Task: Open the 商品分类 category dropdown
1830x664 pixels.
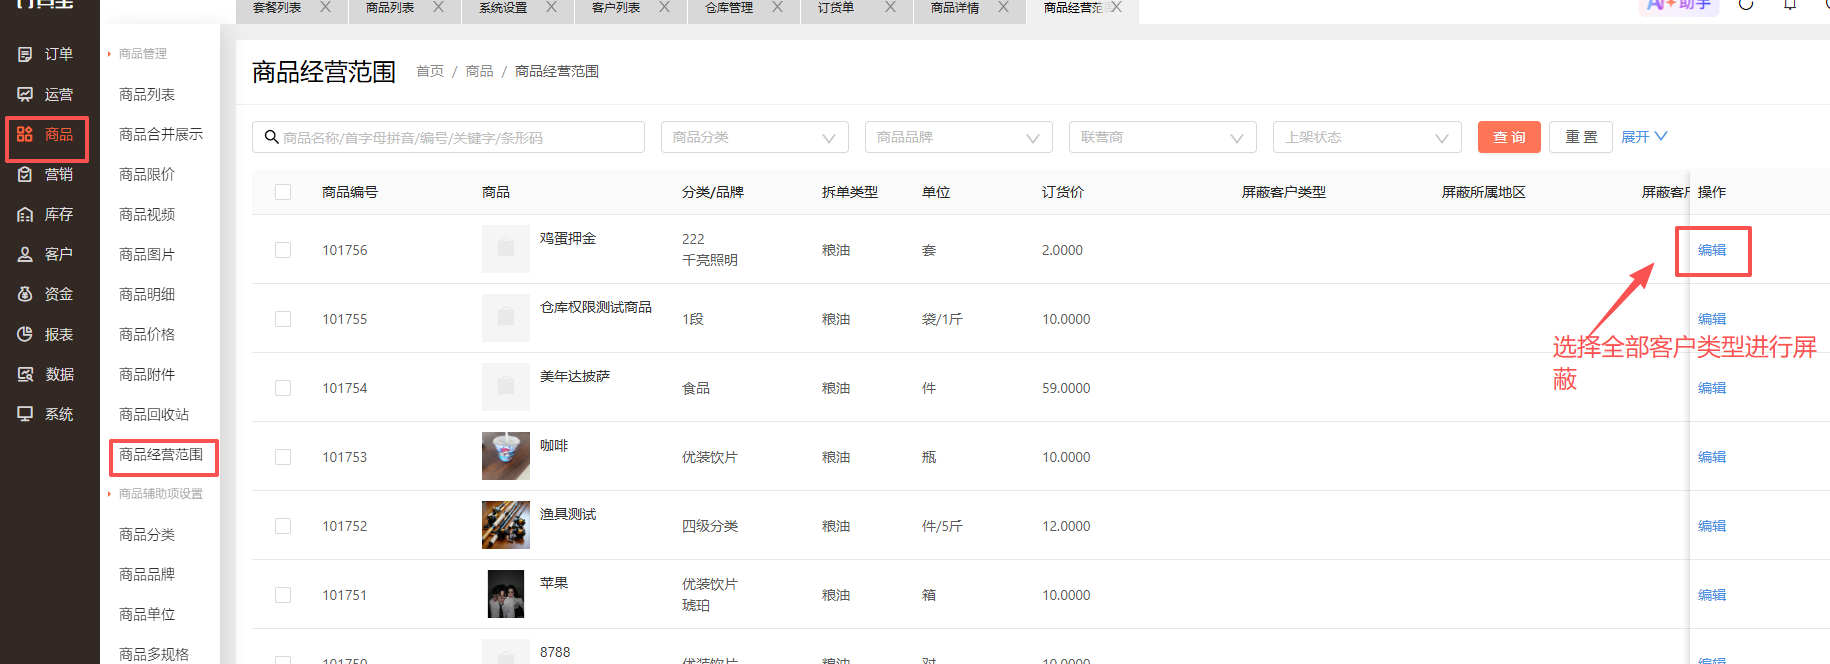Action: (755, 137)
